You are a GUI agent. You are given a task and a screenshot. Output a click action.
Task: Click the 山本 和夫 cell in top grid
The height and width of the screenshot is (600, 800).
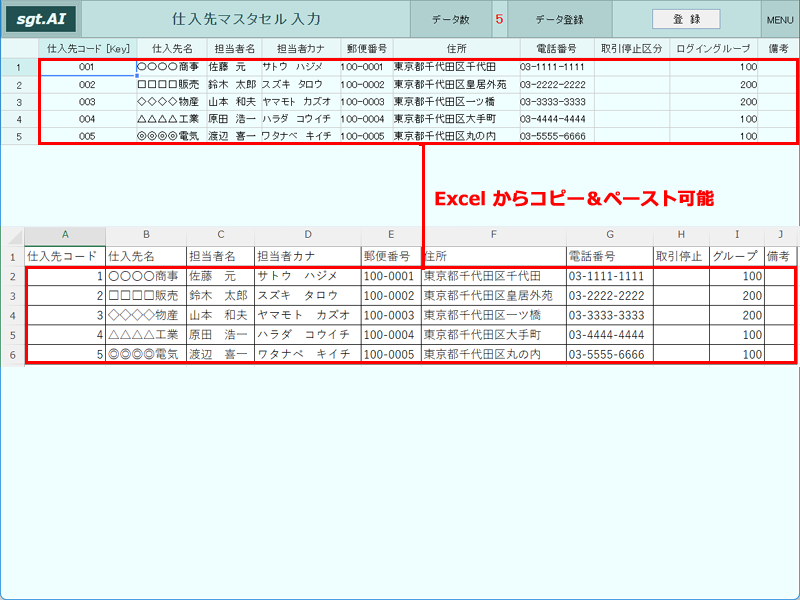(x=234, y=102)
